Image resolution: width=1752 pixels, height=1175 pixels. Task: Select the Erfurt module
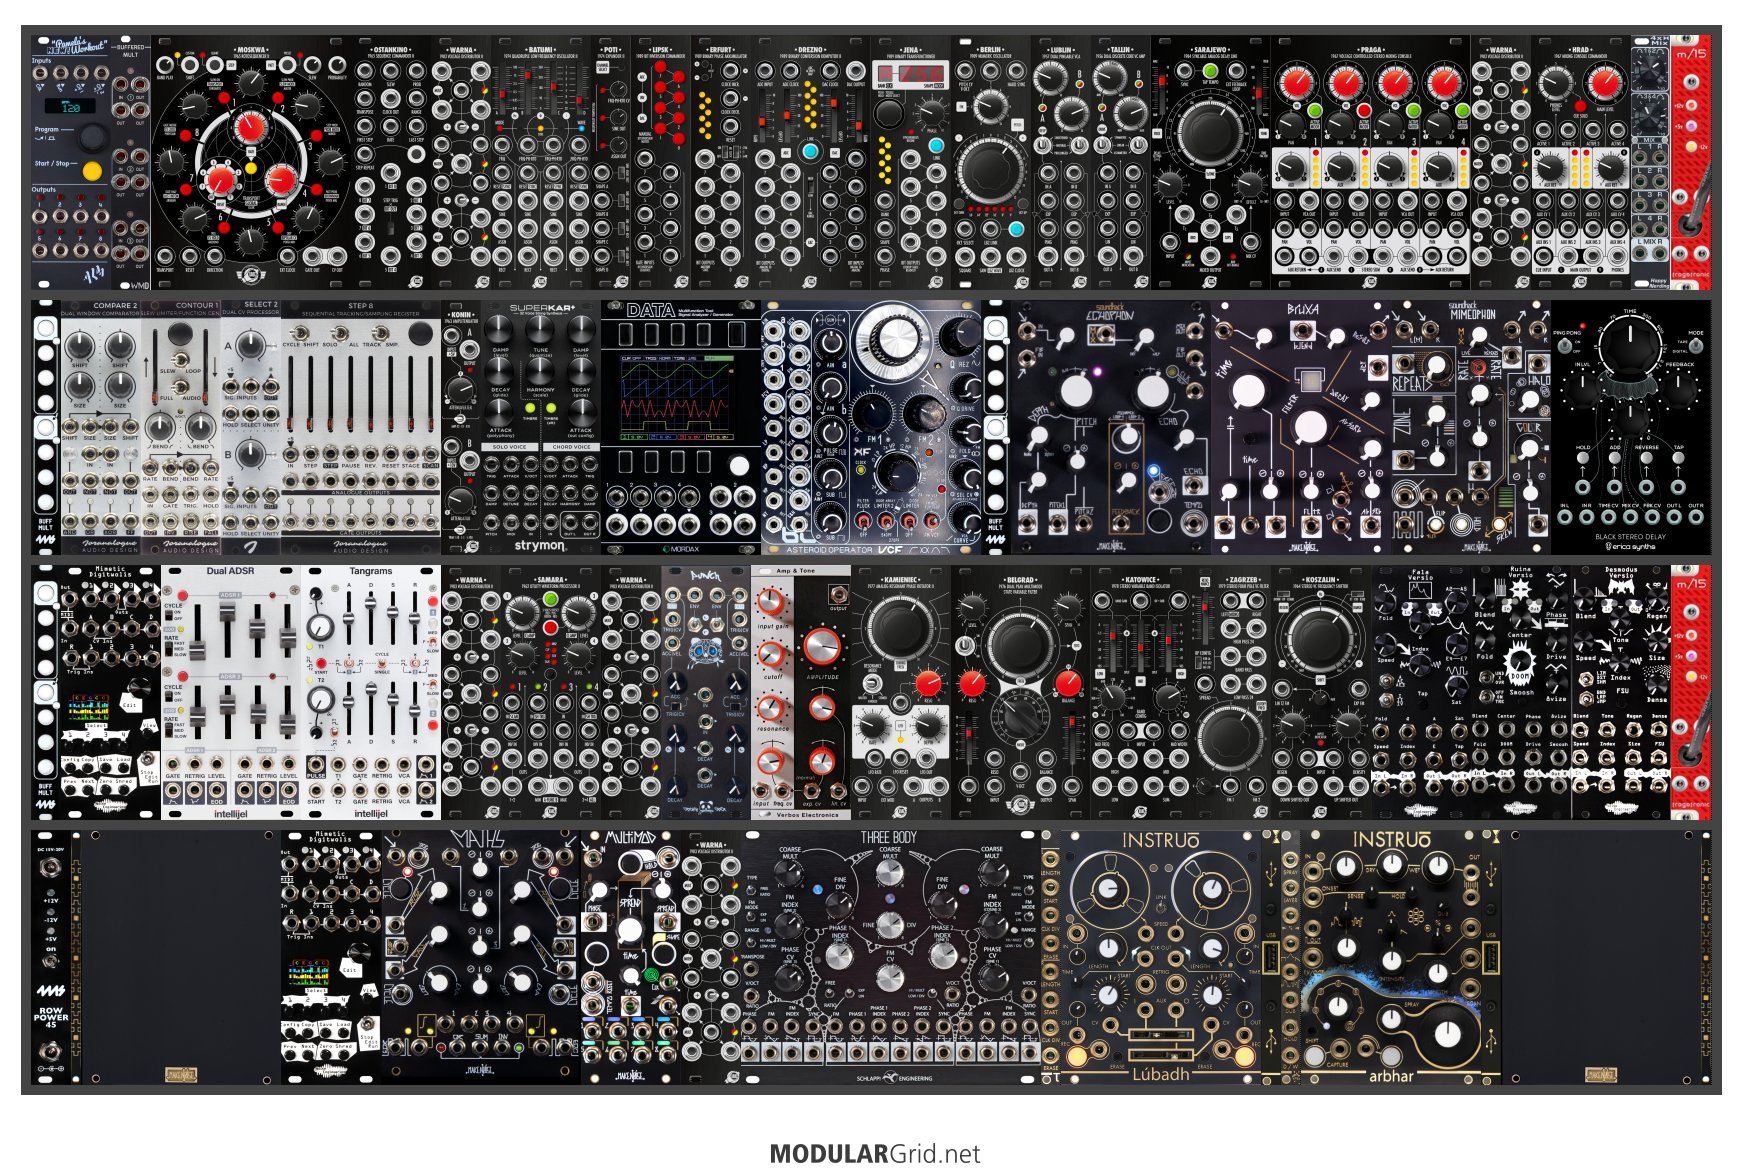(721, 163)
